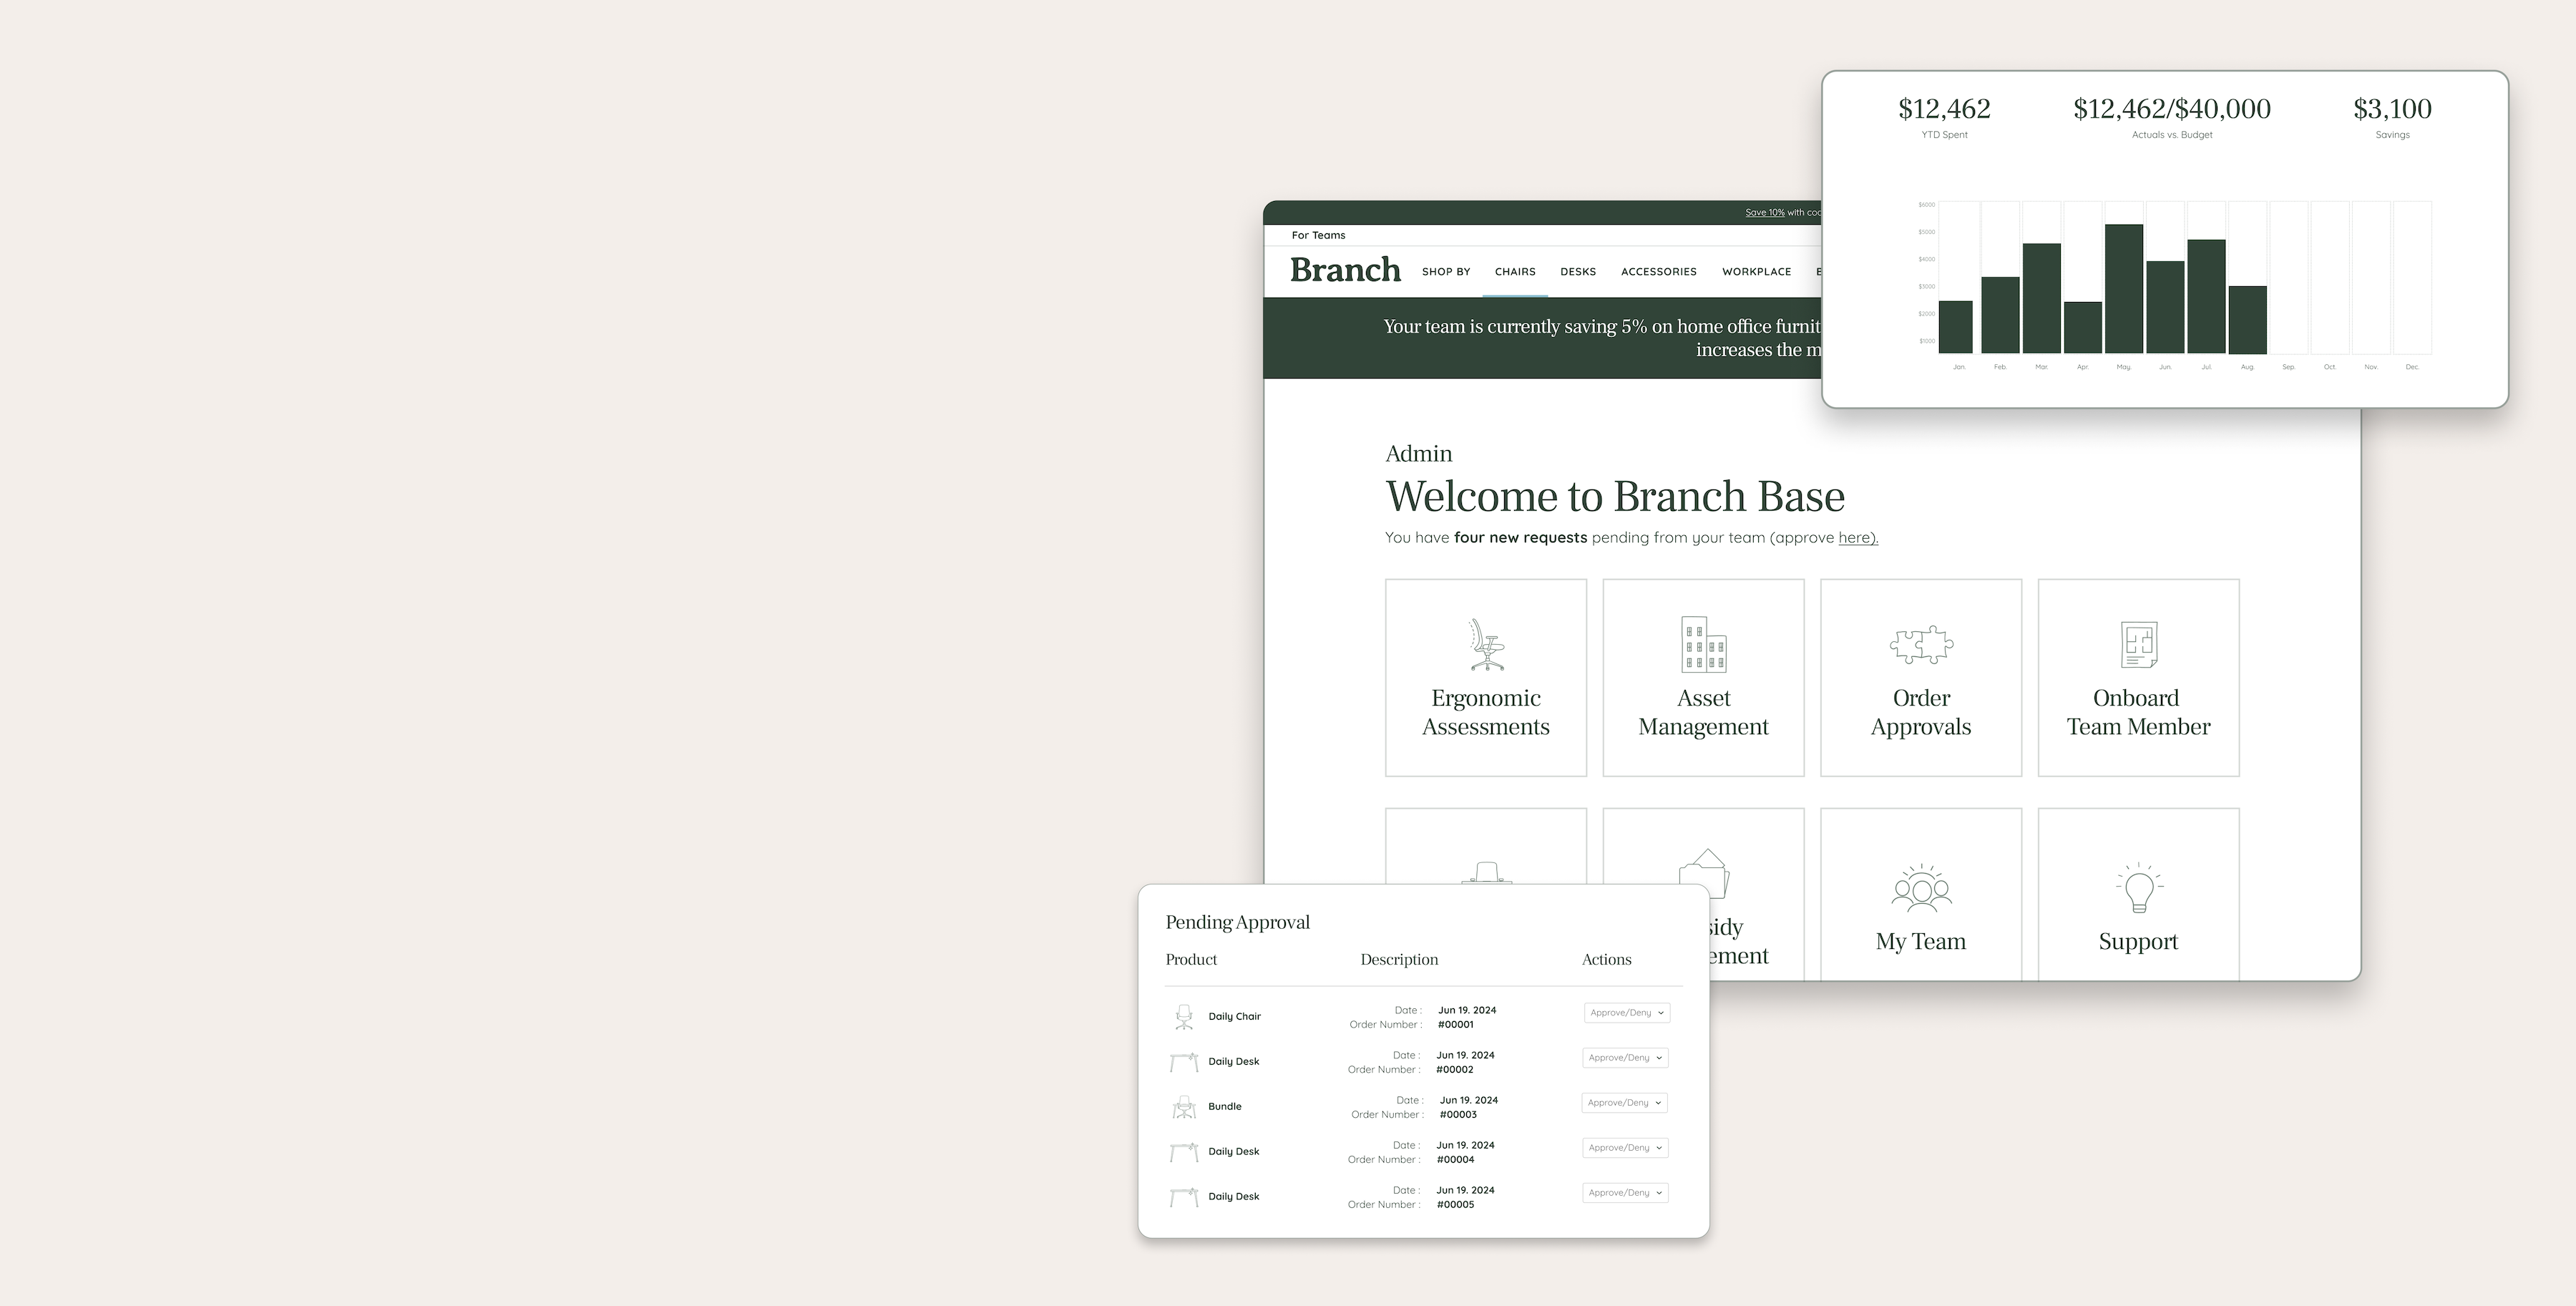
Task: Click the Daily Chair product icon
Action: (x=1184, y=1017)
